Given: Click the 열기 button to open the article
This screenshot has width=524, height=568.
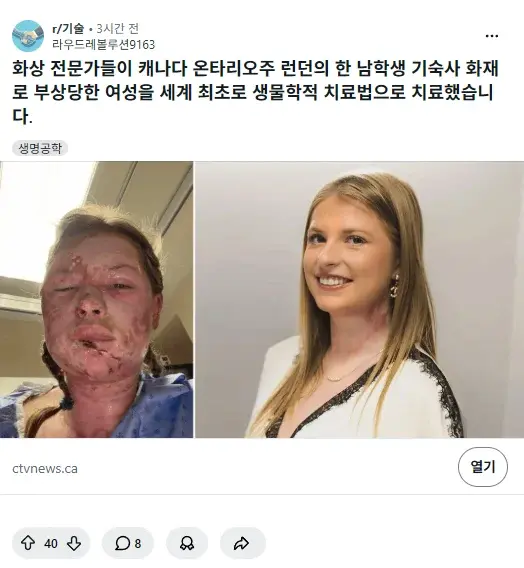Looking at the screenshot, I should click(x=483, y=467).
